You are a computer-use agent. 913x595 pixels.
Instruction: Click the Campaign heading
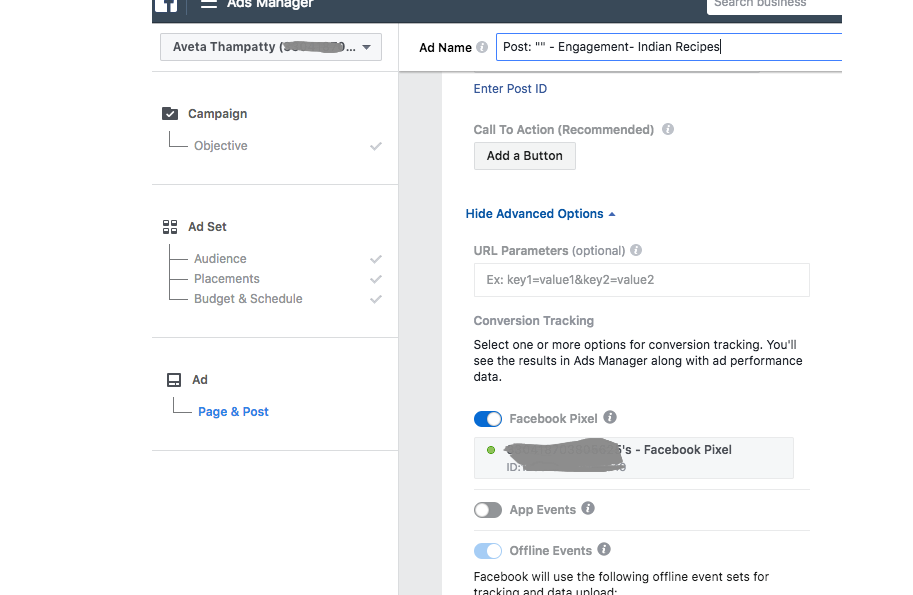click(x=217, y=114)
